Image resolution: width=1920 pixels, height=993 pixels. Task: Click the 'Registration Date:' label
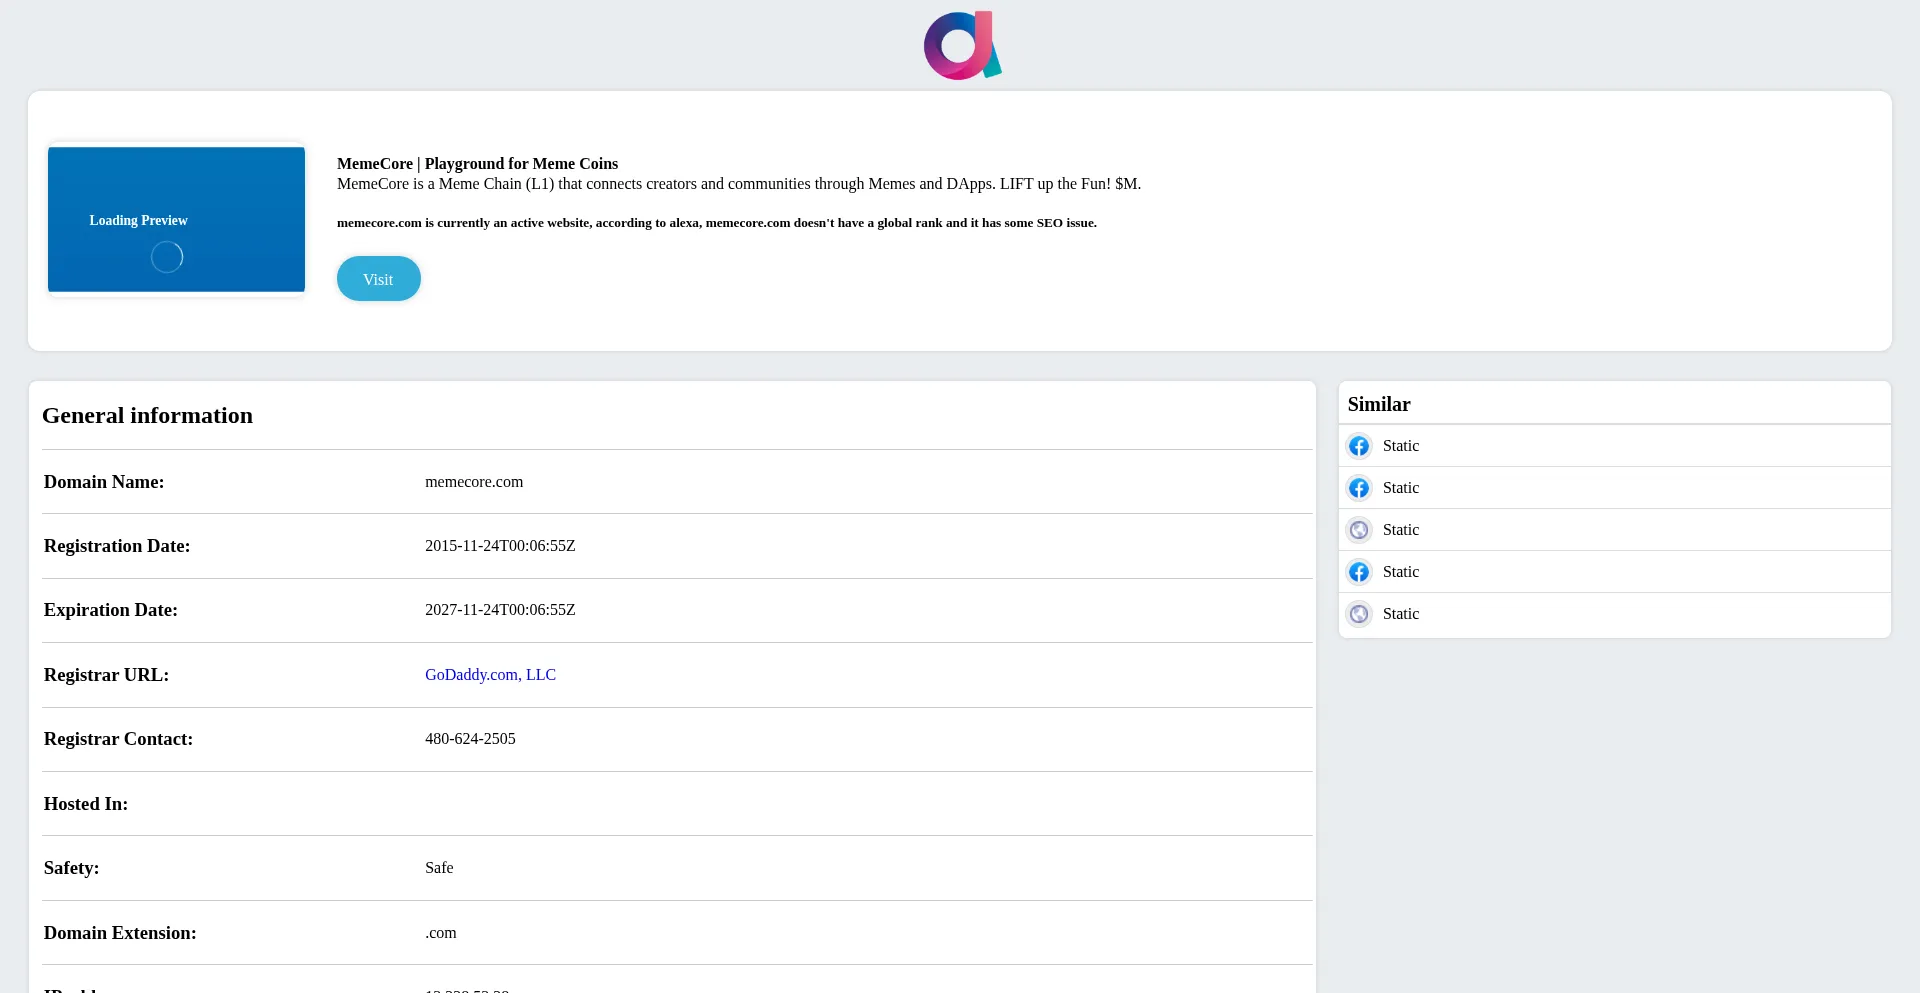pos(117,546)
